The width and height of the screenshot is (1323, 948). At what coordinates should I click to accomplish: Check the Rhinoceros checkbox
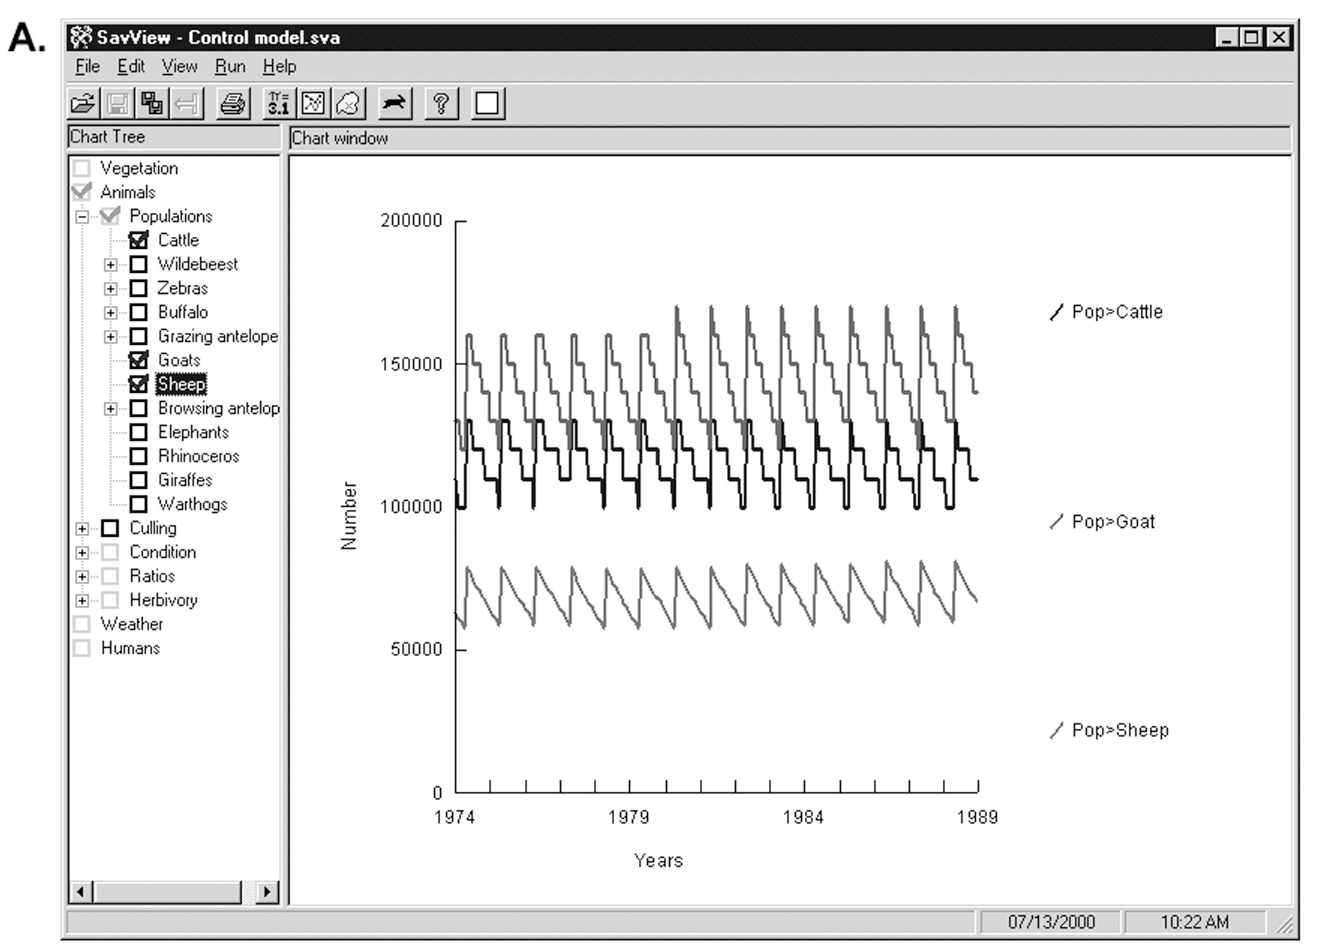[139, 456]
